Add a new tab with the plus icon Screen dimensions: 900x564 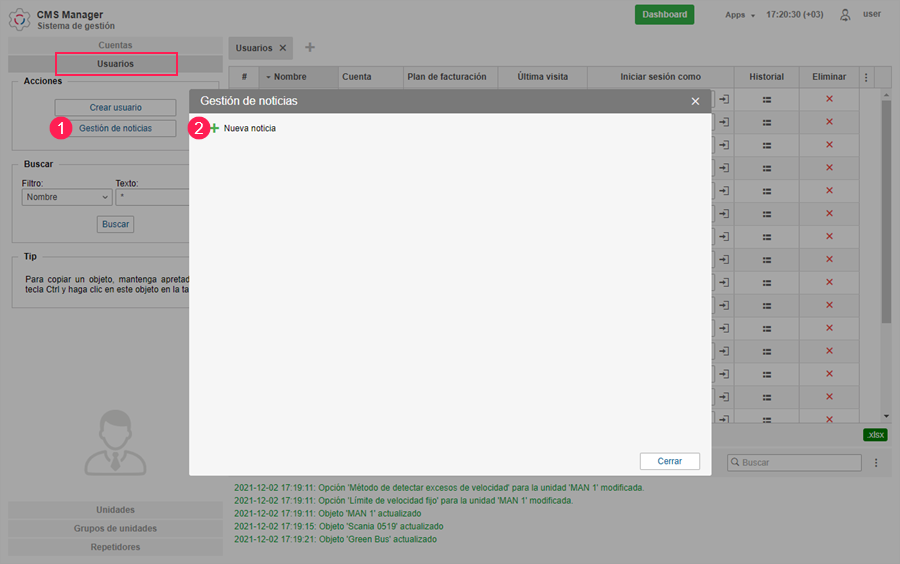point(310,47)
